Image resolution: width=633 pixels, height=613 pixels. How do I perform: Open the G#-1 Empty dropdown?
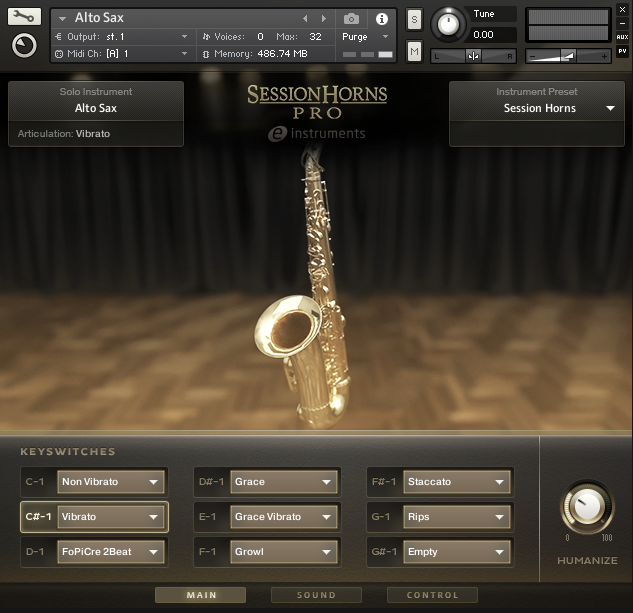[457, 552]
